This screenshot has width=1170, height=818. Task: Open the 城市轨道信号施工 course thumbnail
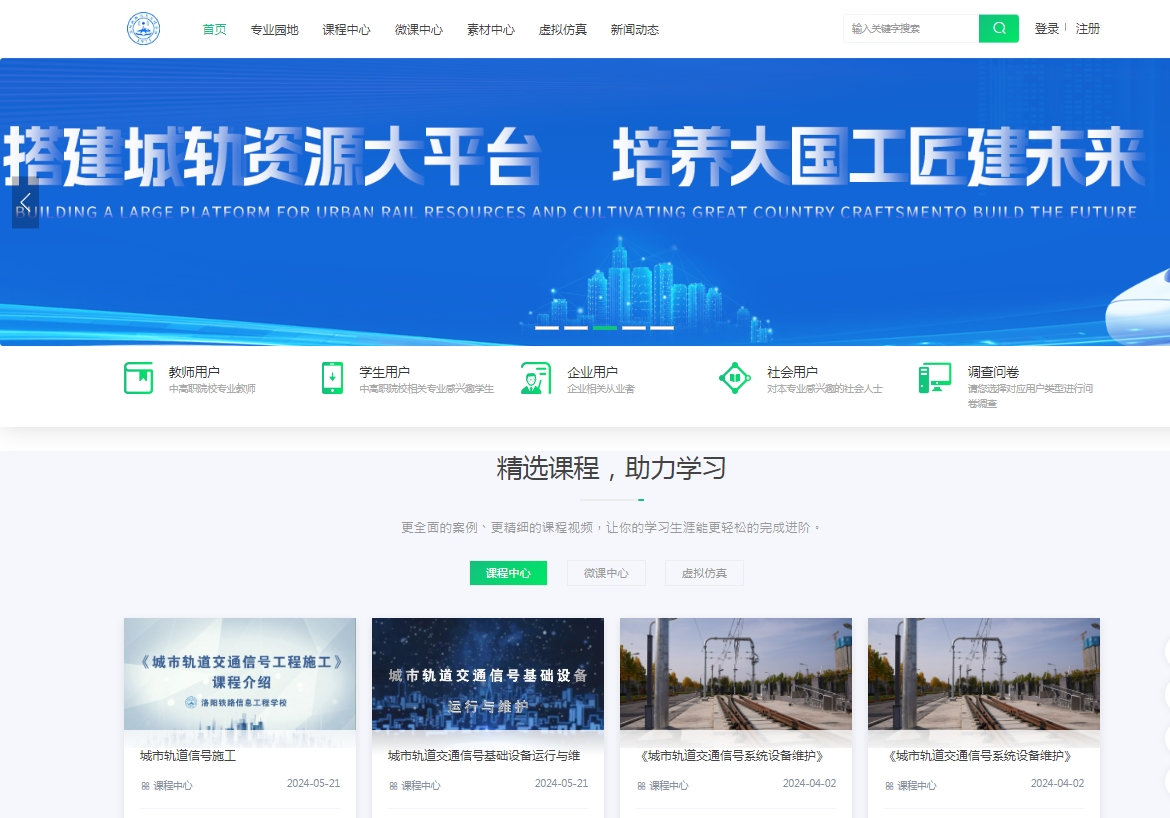(x=240, y=675)
